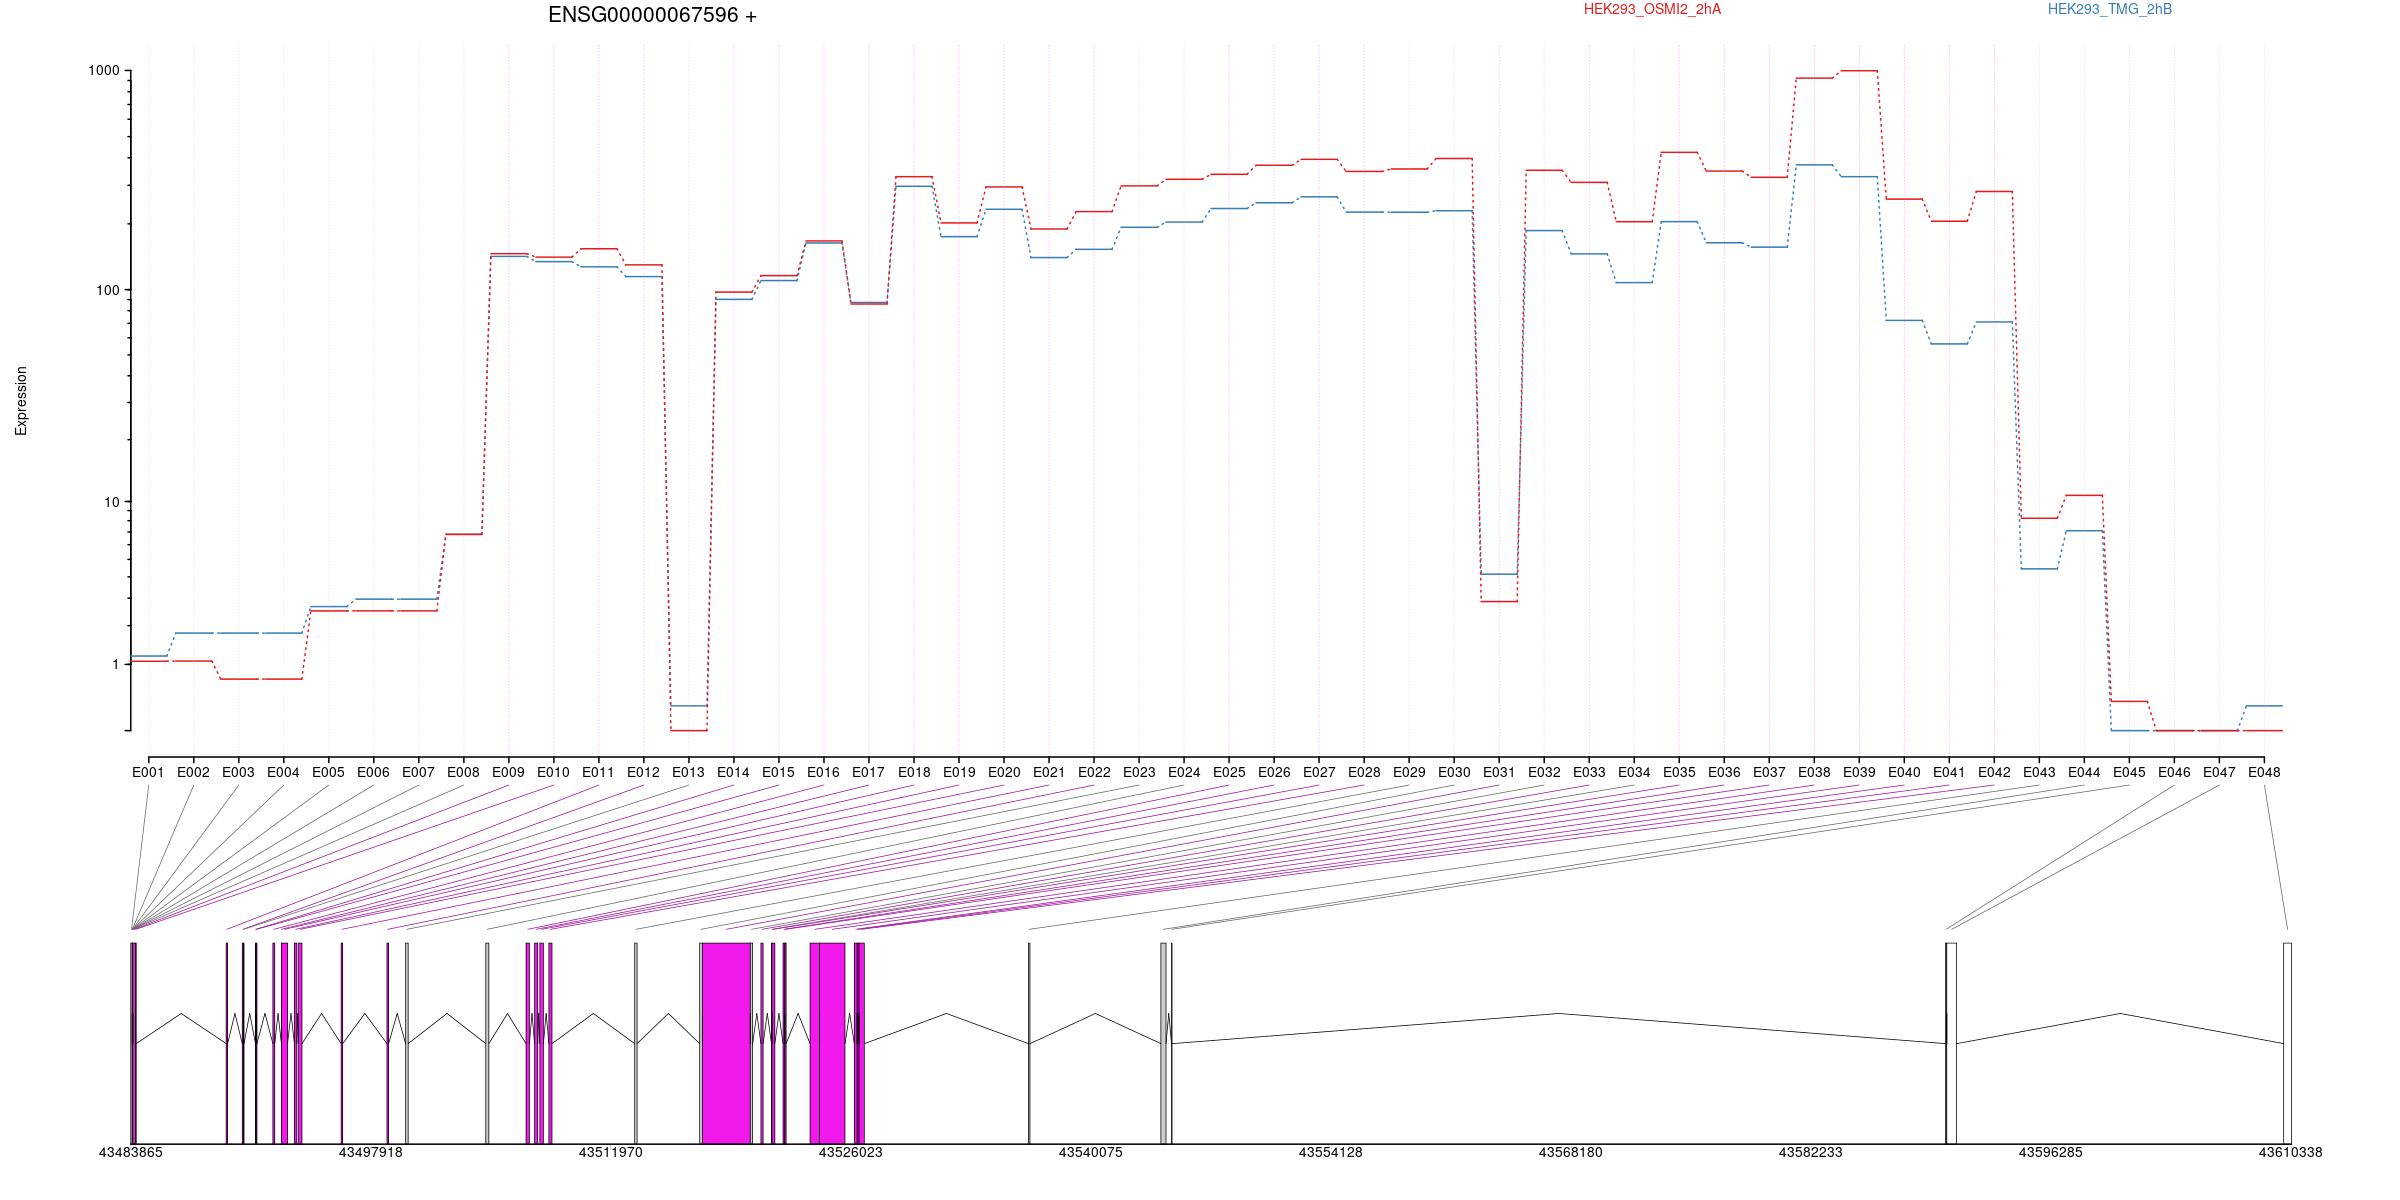
Task: Select exon bin label E005
Action: [x=328, y=772]
